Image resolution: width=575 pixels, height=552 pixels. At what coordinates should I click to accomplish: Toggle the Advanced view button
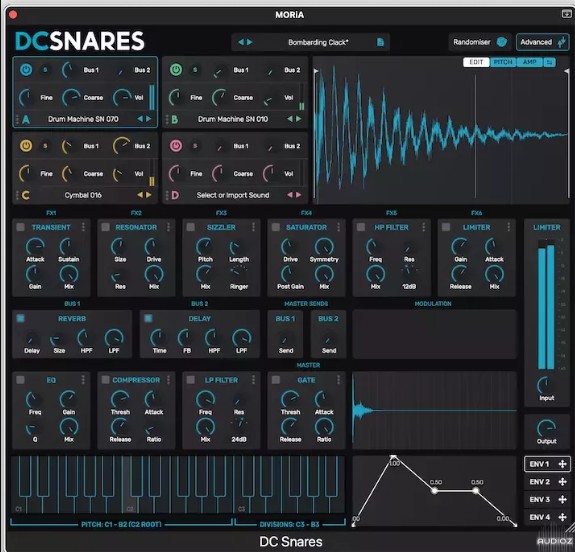[543, 42]
